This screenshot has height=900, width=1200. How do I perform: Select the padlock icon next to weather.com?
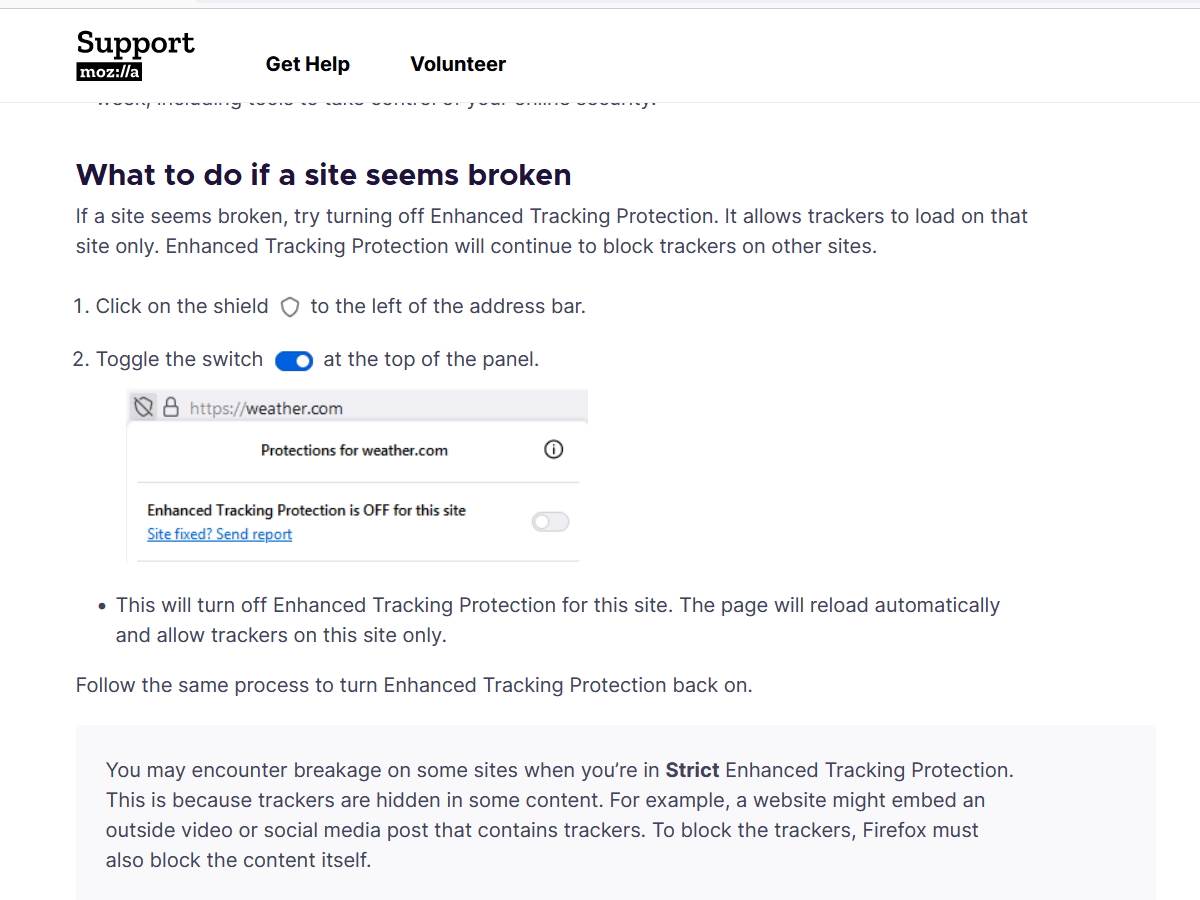[170, 406]
